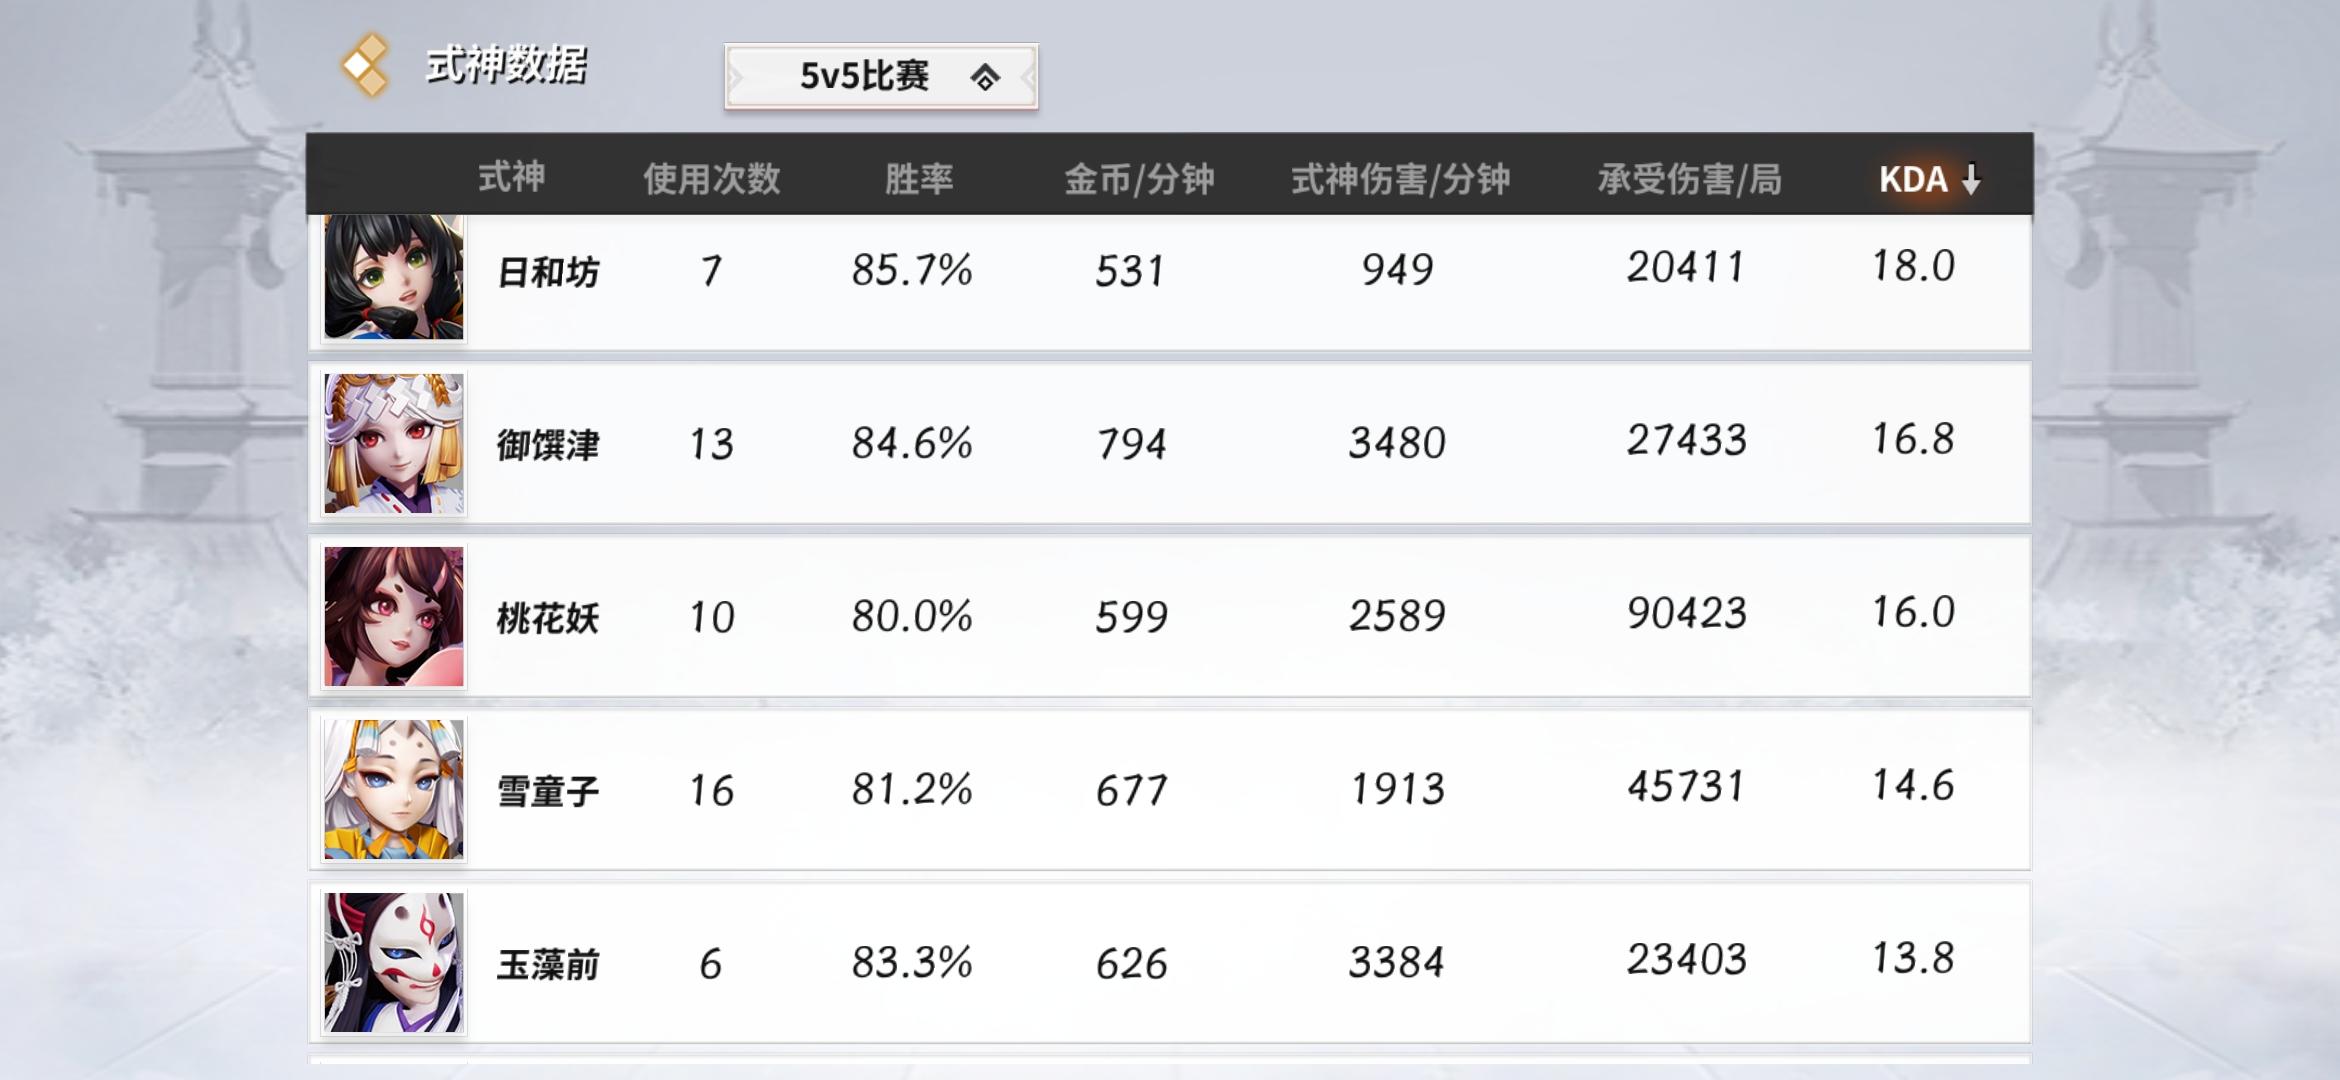2340x1080 pixels.
Task: Choose 雪童子 avatar portrait
Action: point(394,789)
